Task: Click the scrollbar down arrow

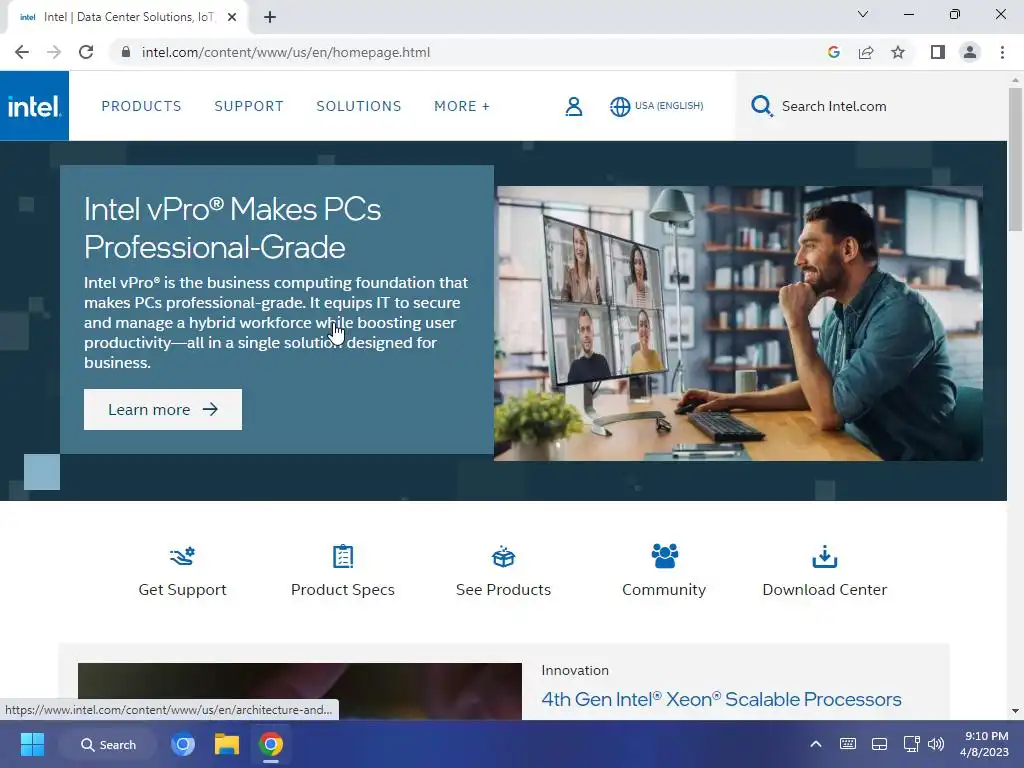Action: click(x=1015, y=711)
